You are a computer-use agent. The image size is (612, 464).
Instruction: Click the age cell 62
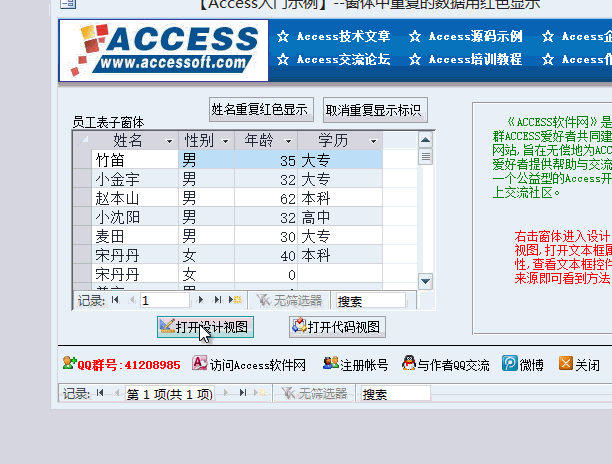point(266,198)
